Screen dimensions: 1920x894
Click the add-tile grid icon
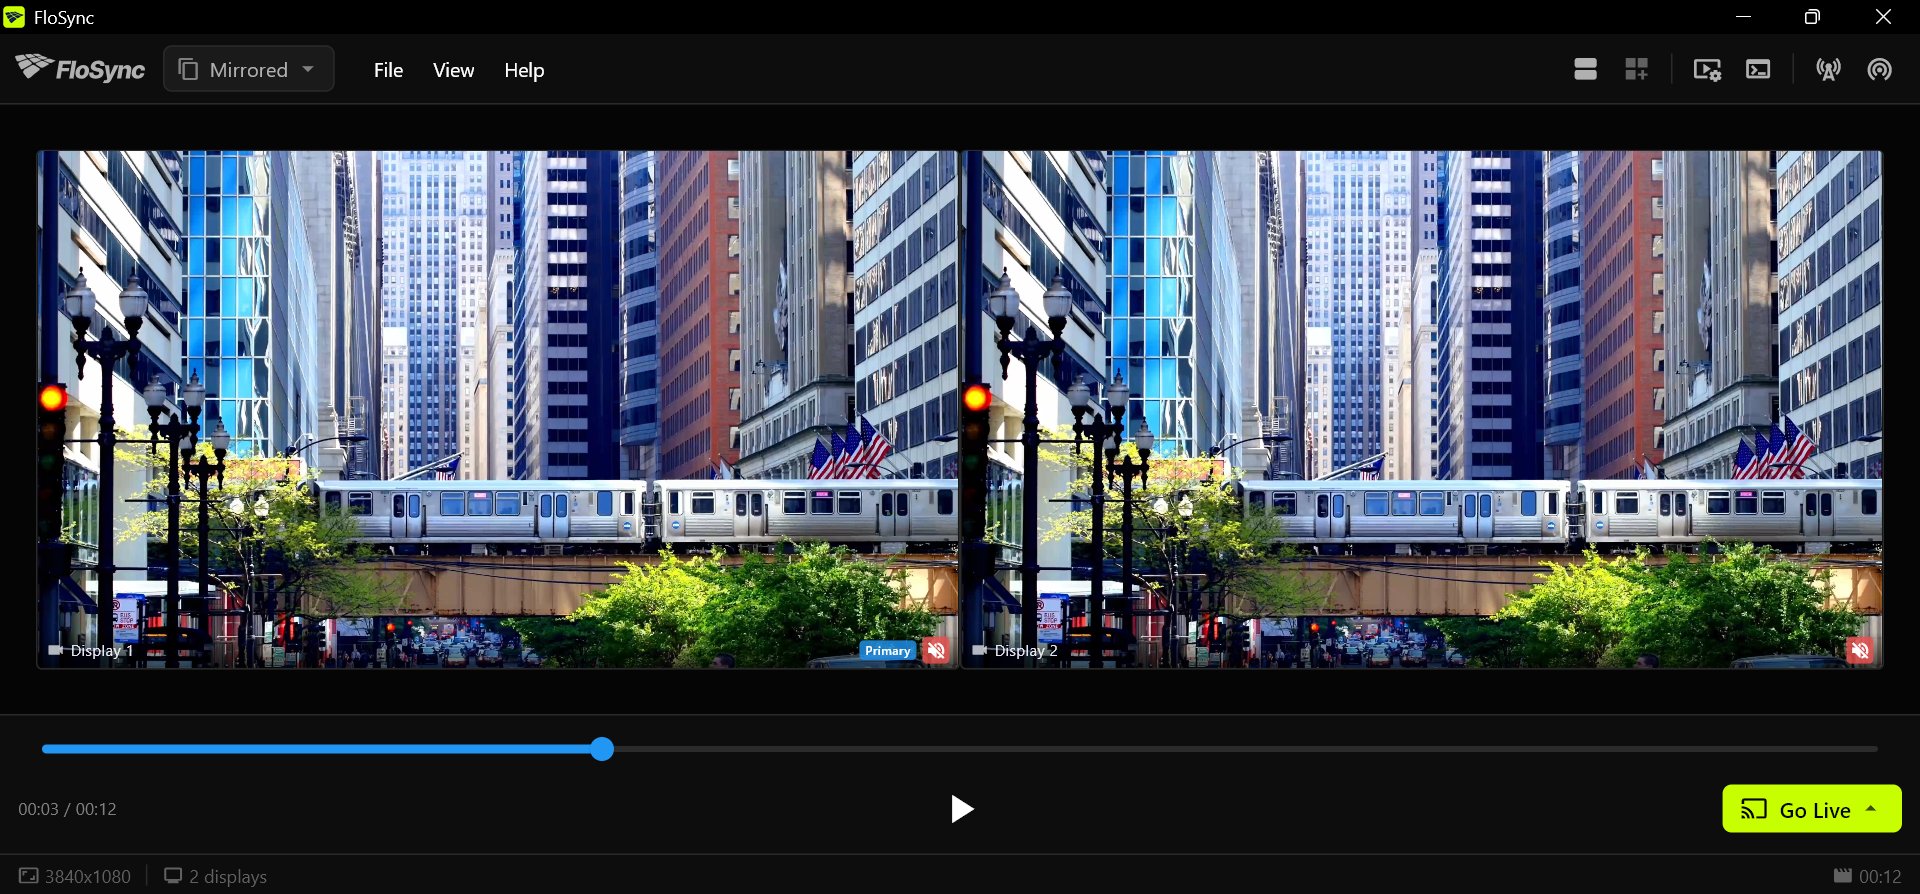(1637, 69)
